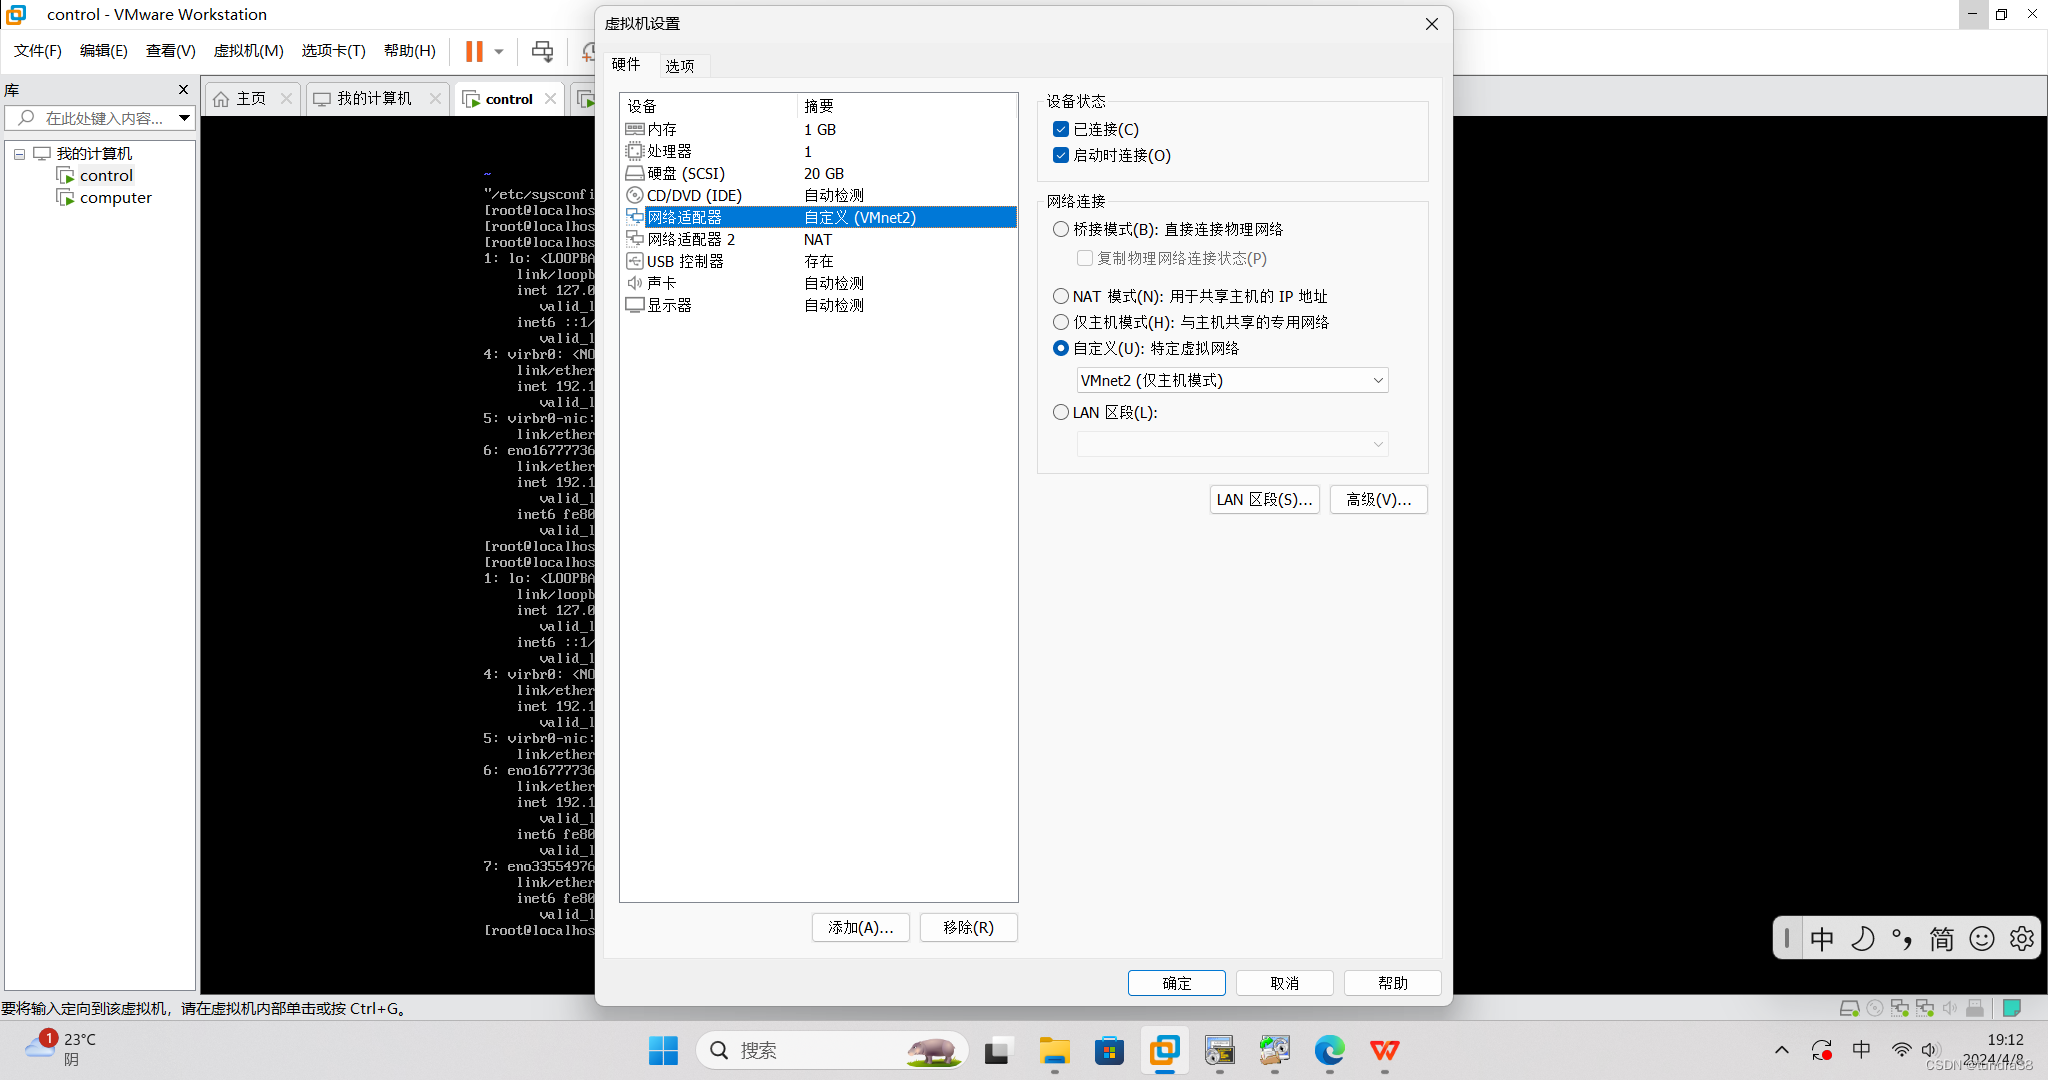Show hidden system tray icons chevron
The height and width of the screenshot is (1080, 2048).
pos(1782,1050)
